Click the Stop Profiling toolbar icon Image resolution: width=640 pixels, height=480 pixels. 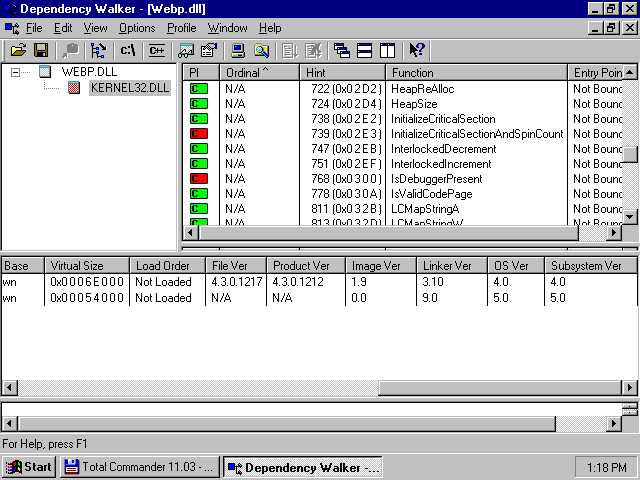[x=313, y=51]
